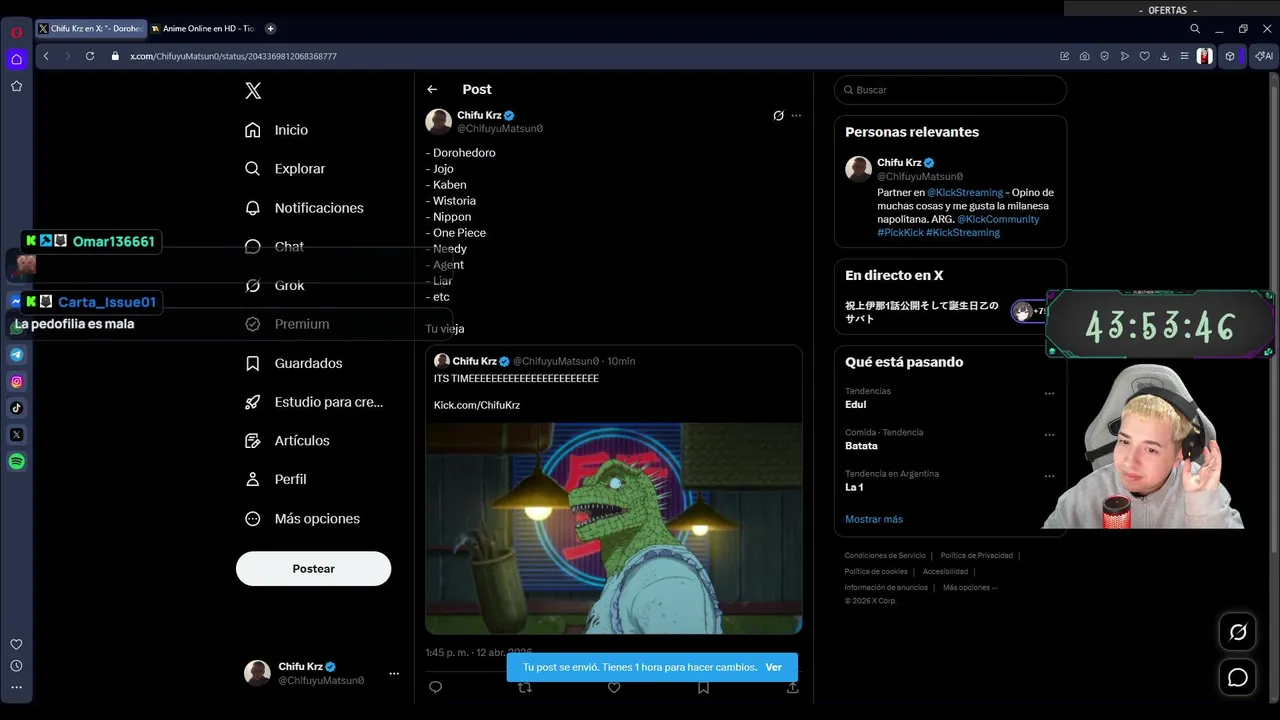The image size is (1280, 720).
Task: Open X panel in the Opera sidebar
Action: tap(16, 435)
